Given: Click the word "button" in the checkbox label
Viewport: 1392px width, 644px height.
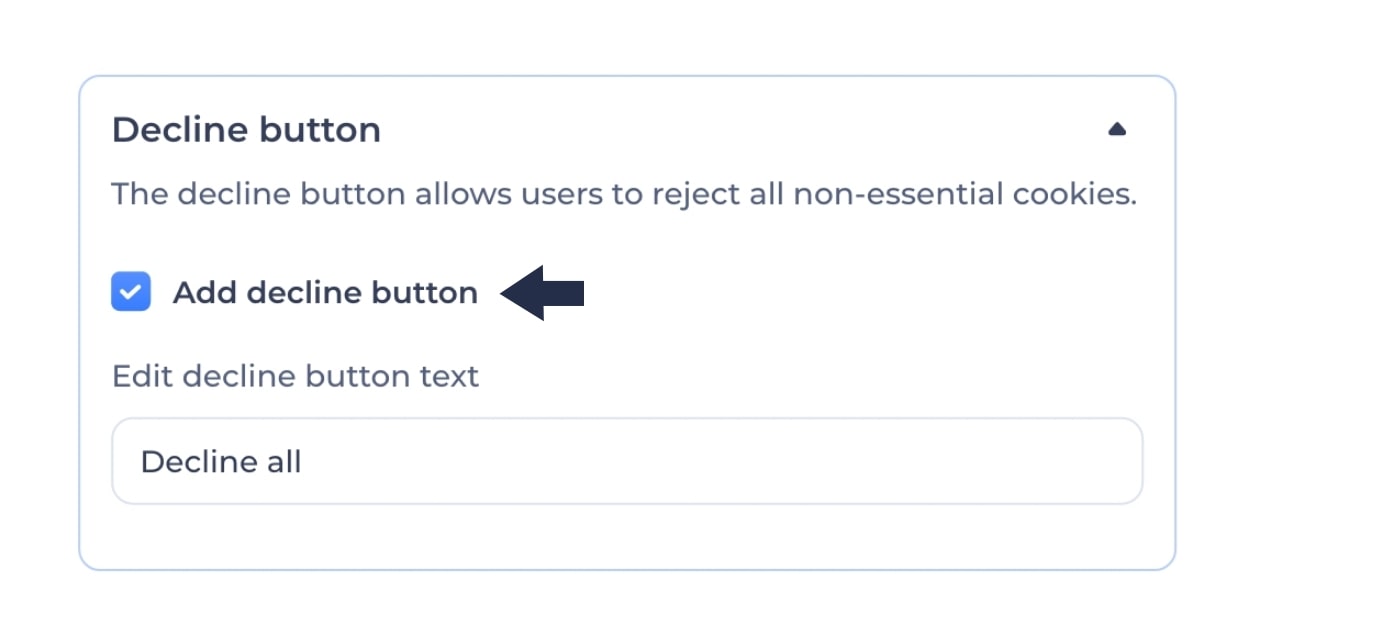Looking at the screenshot, I should (x=424, y=292).
